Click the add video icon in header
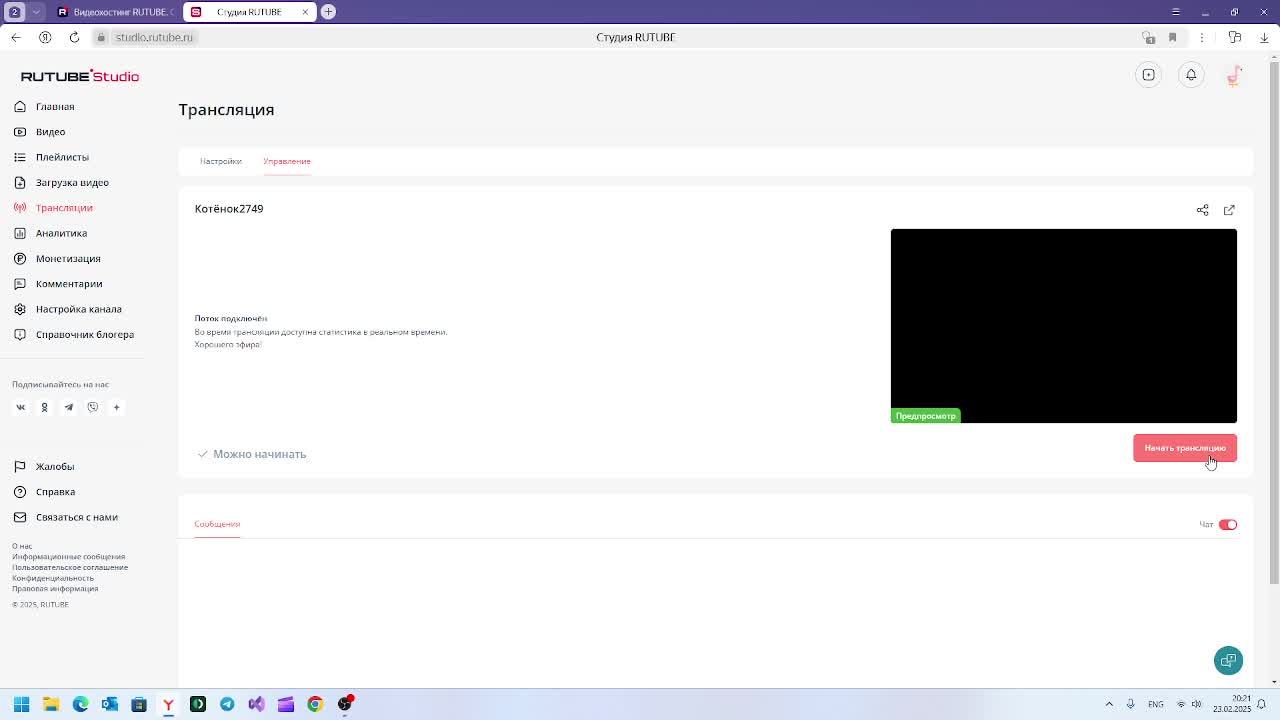1280x720 pixels. [1149, 75]
